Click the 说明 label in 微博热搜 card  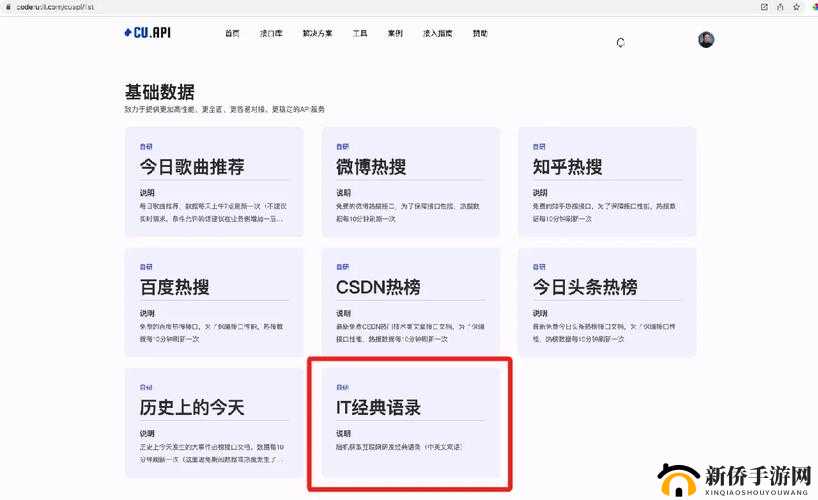[344, 193]
